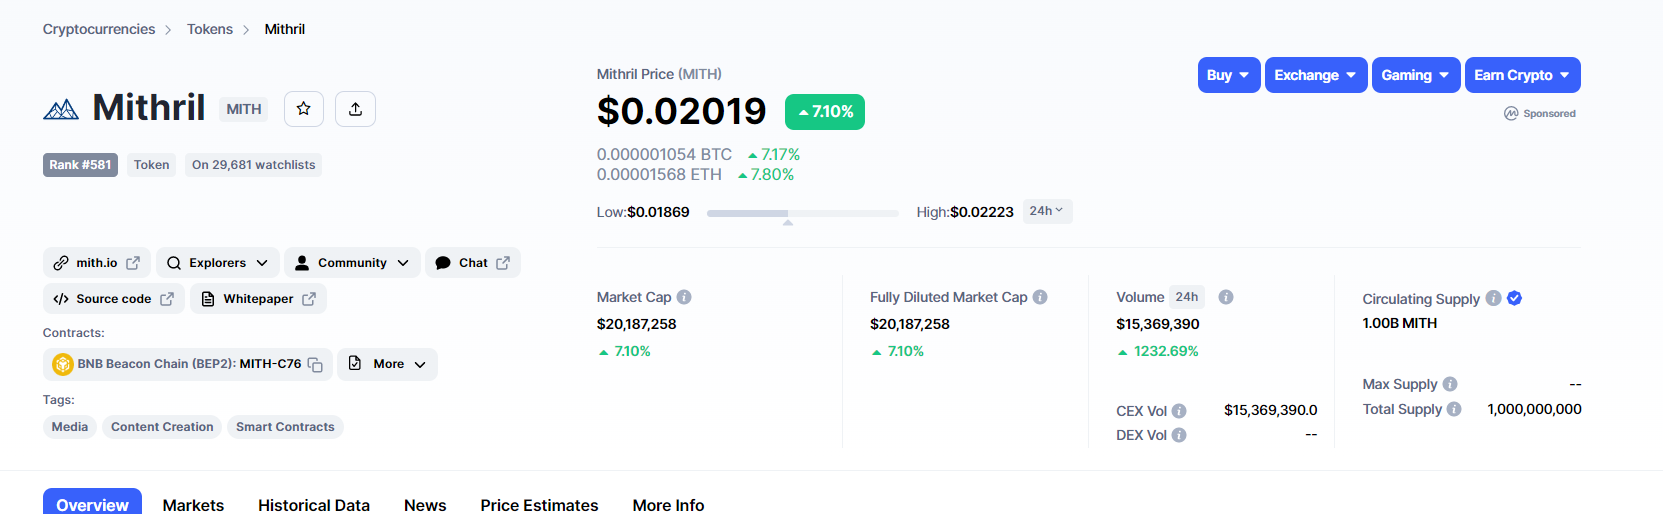Click the 1,000,000,000 total supply value
The height and width of the screenshot is (514, 1663).
pos(1534,409)
